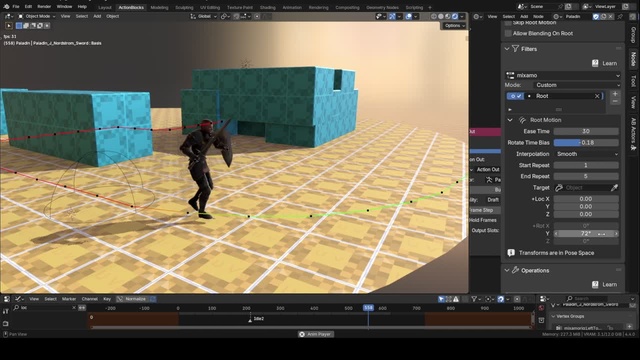The image size is (640, 360).
Task: Open the graph editor Marker menu
Action: (69, 299)
